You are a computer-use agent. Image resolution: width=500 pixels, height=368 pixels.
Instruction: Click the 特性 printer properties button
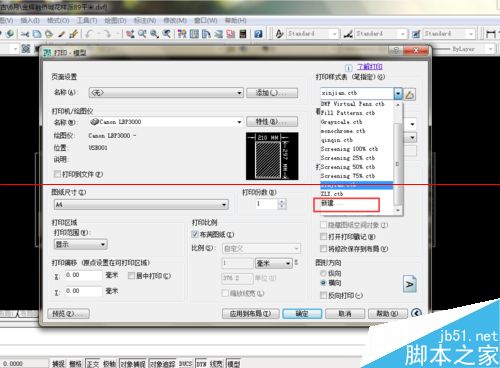[272, 122]
